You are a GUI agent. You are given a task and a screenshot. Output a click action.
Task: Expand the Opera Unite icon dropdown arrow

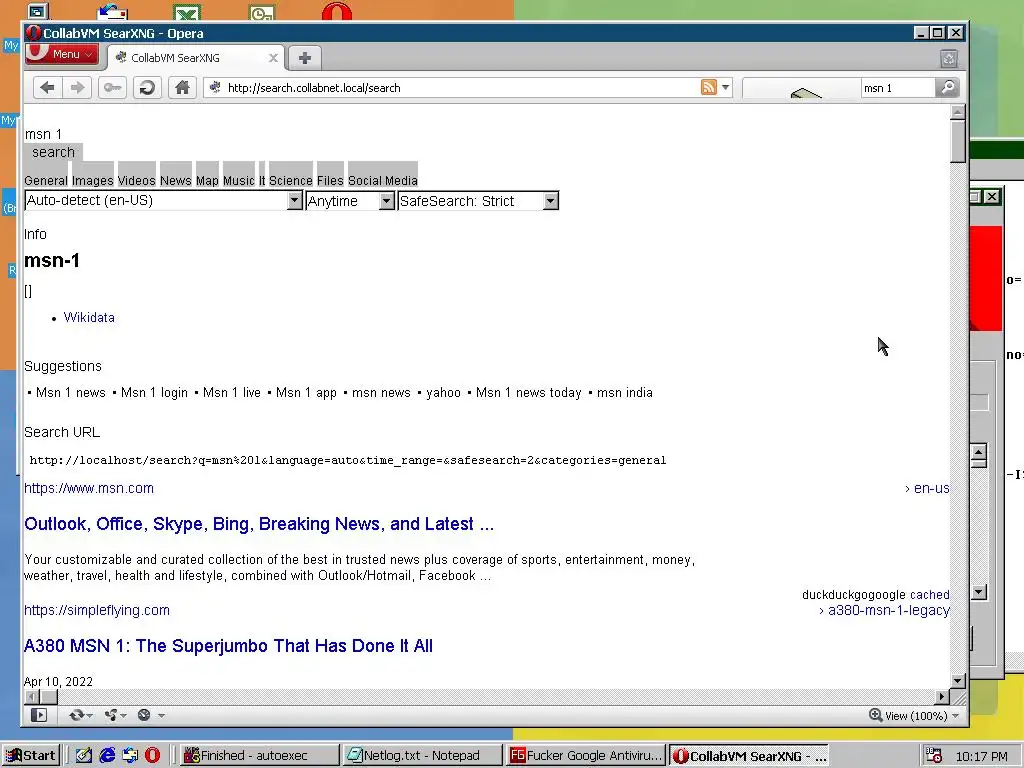coord(123,716)
